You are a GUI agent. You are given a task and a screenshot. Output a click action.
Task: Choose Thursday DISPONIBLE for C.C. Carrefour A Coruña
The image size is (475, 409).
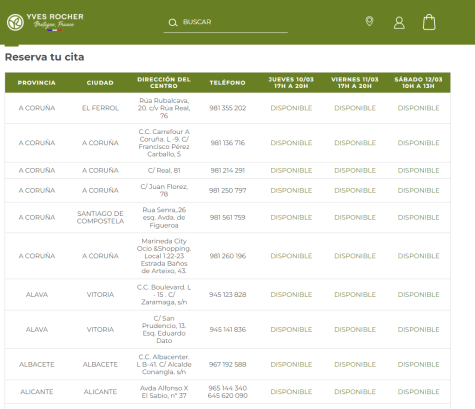click(x=291, y=143)
